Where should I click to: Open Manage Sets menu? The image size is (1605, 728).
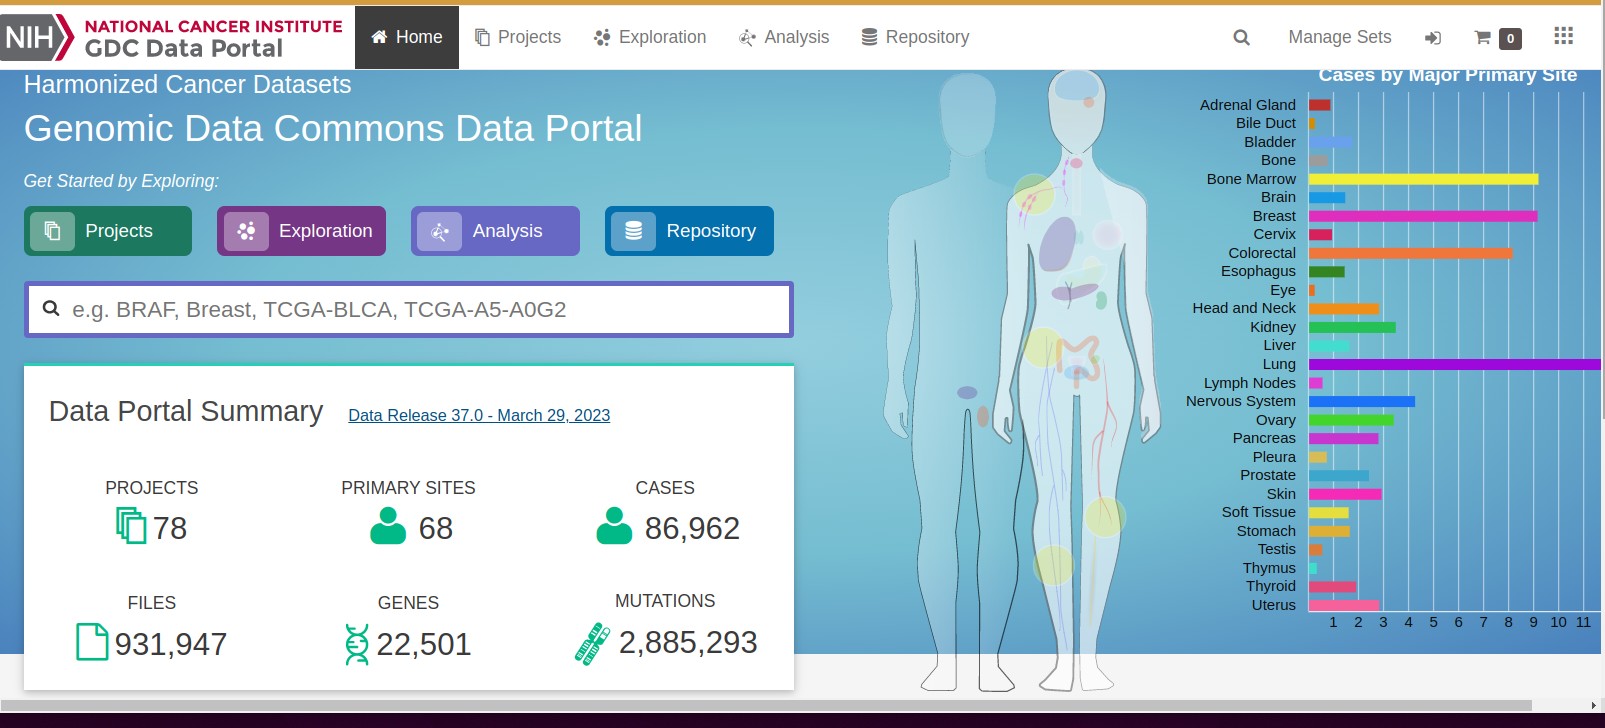1340,37
